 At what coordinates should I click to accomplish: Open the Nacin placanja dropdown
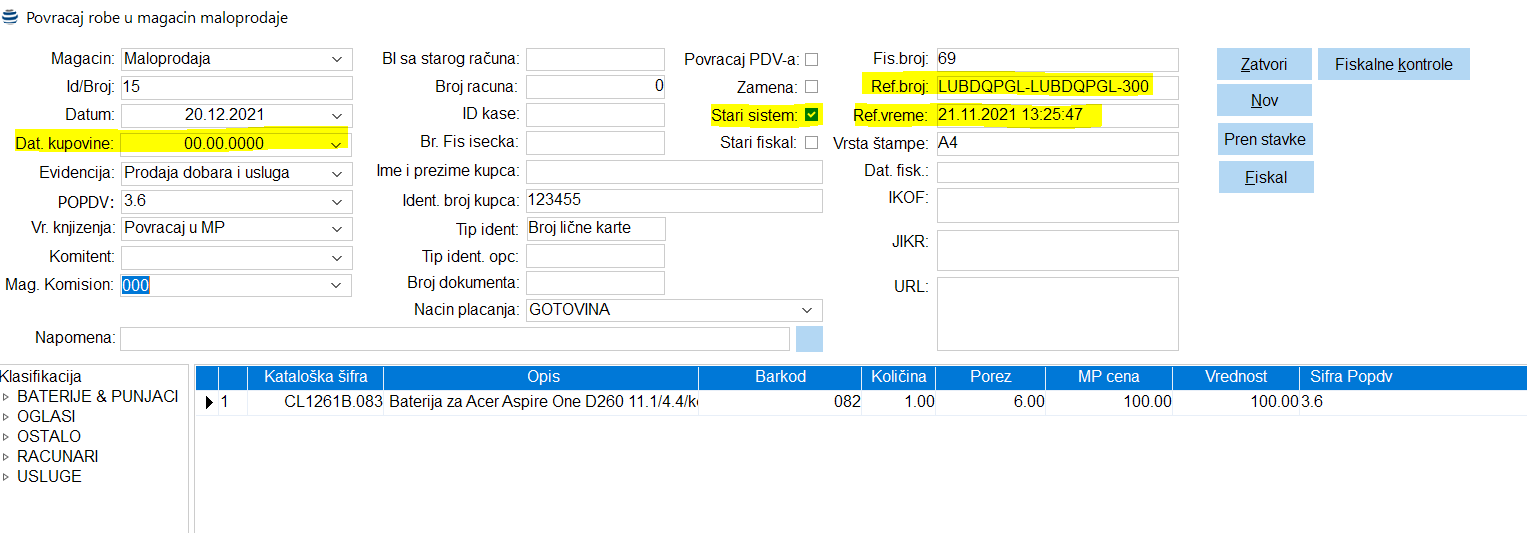806,310
